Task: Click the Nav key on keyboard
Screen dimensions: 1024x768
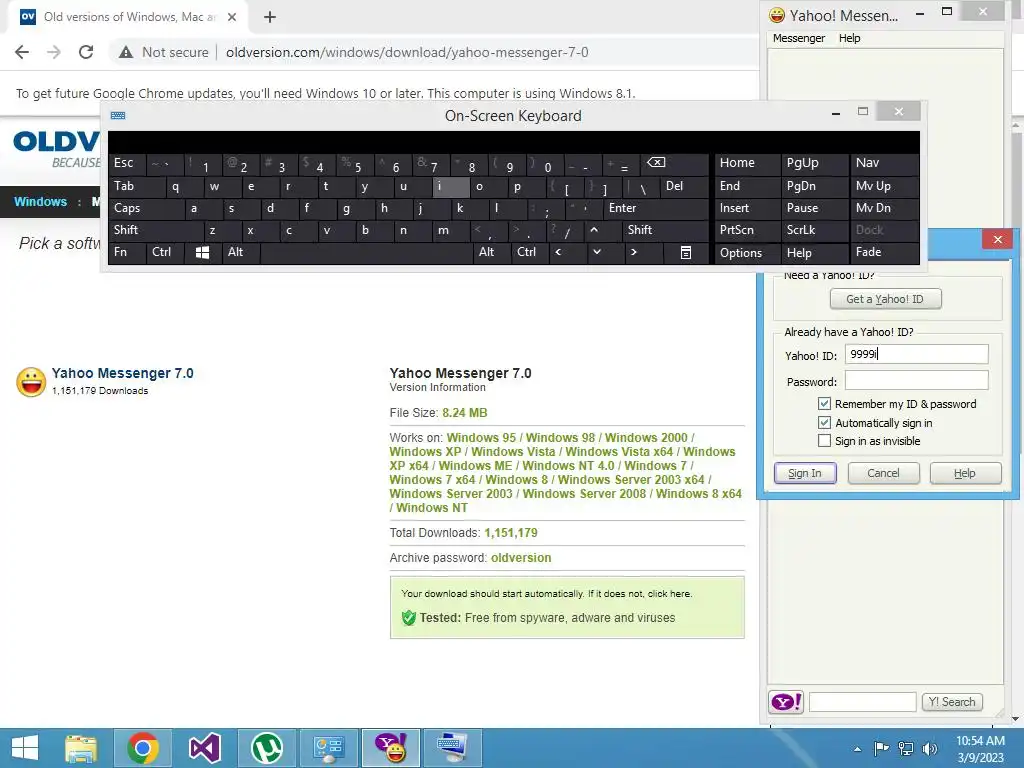Action: point(883,163)
